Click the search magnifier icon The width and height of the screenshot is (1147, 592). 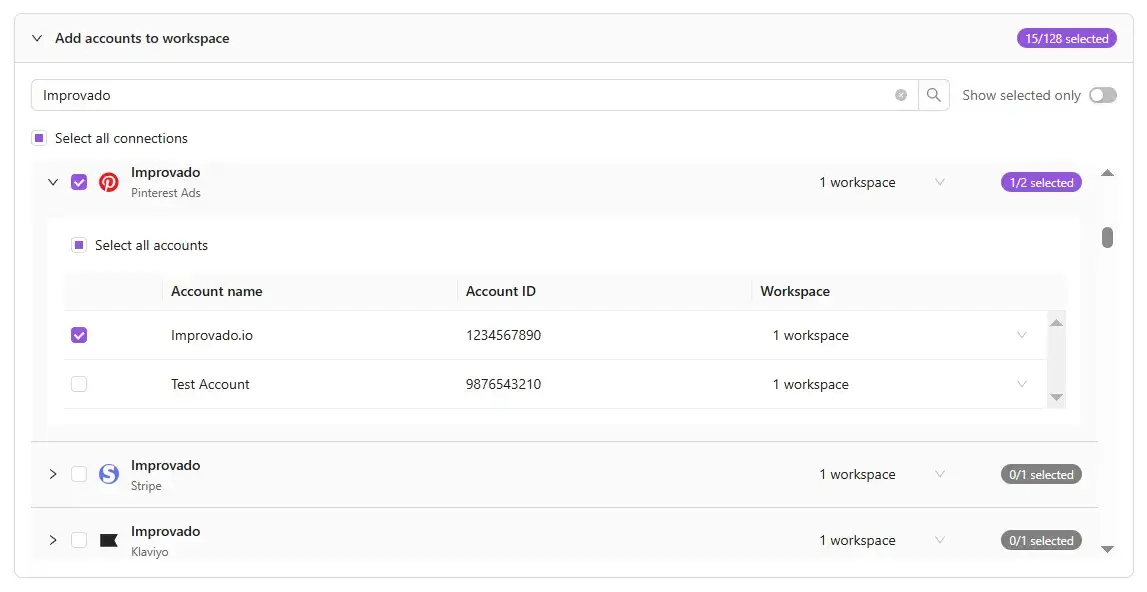[x=933, y=95]
